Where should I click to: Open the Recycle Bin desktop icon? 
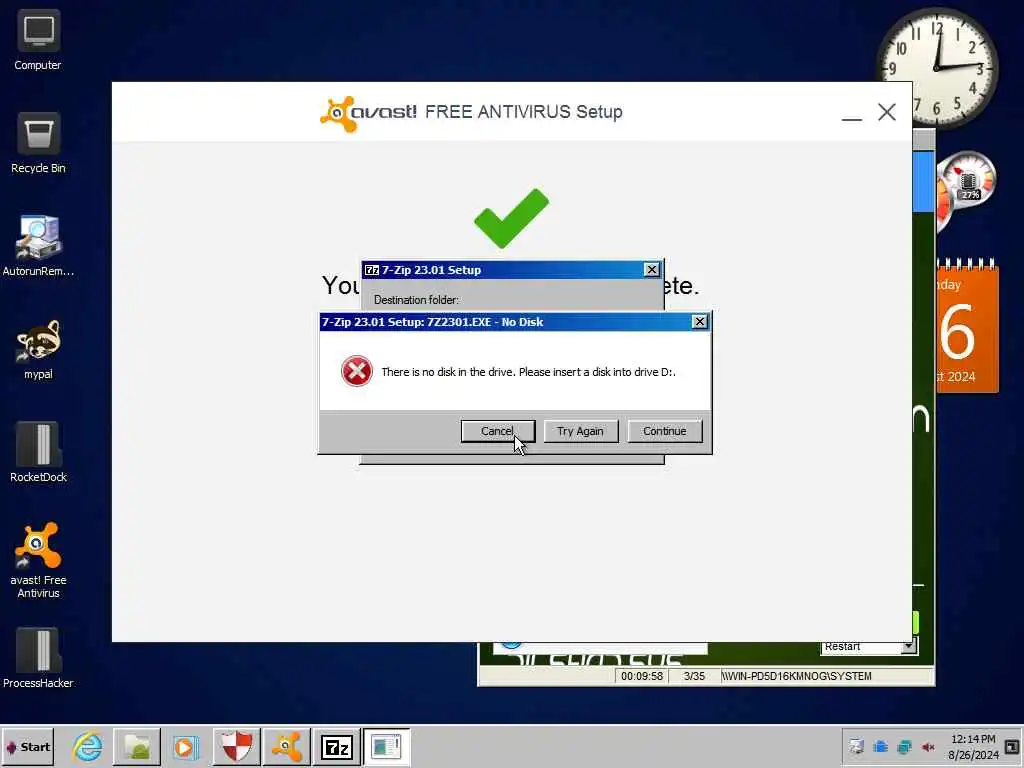(x=38, y=143)
